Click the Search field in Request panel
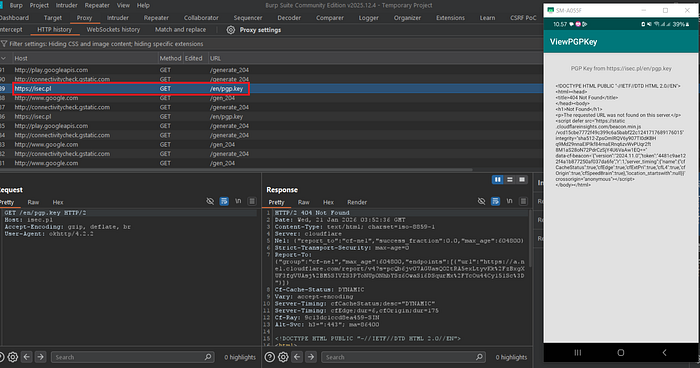This screenshot has width=700, height=368. click(x=132, y=357)
